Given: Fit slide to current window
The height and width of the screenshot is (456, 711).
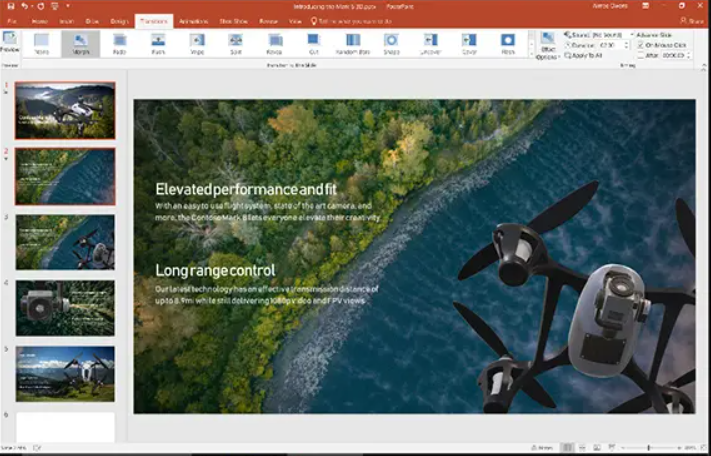Looking at the screenshot, I should pyautogui.click(x=704, y=448).
